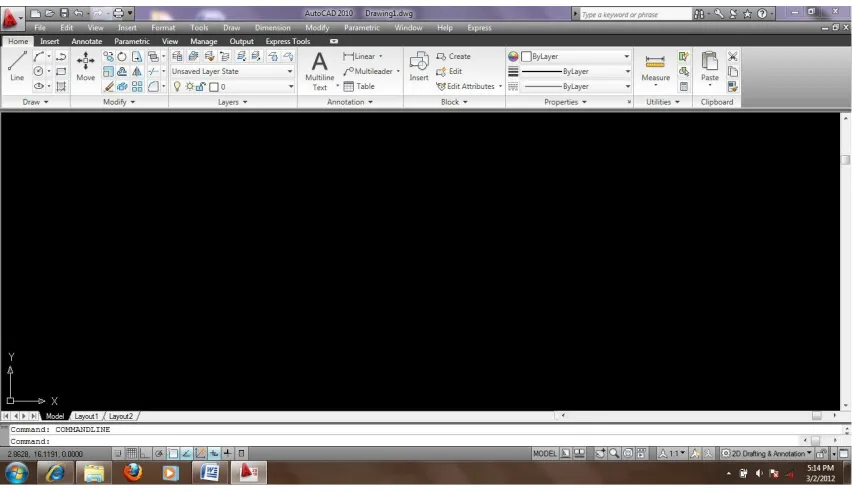Open the Dimension menu
The width and height of the screenshot is (854, 492).
[272, 28]
